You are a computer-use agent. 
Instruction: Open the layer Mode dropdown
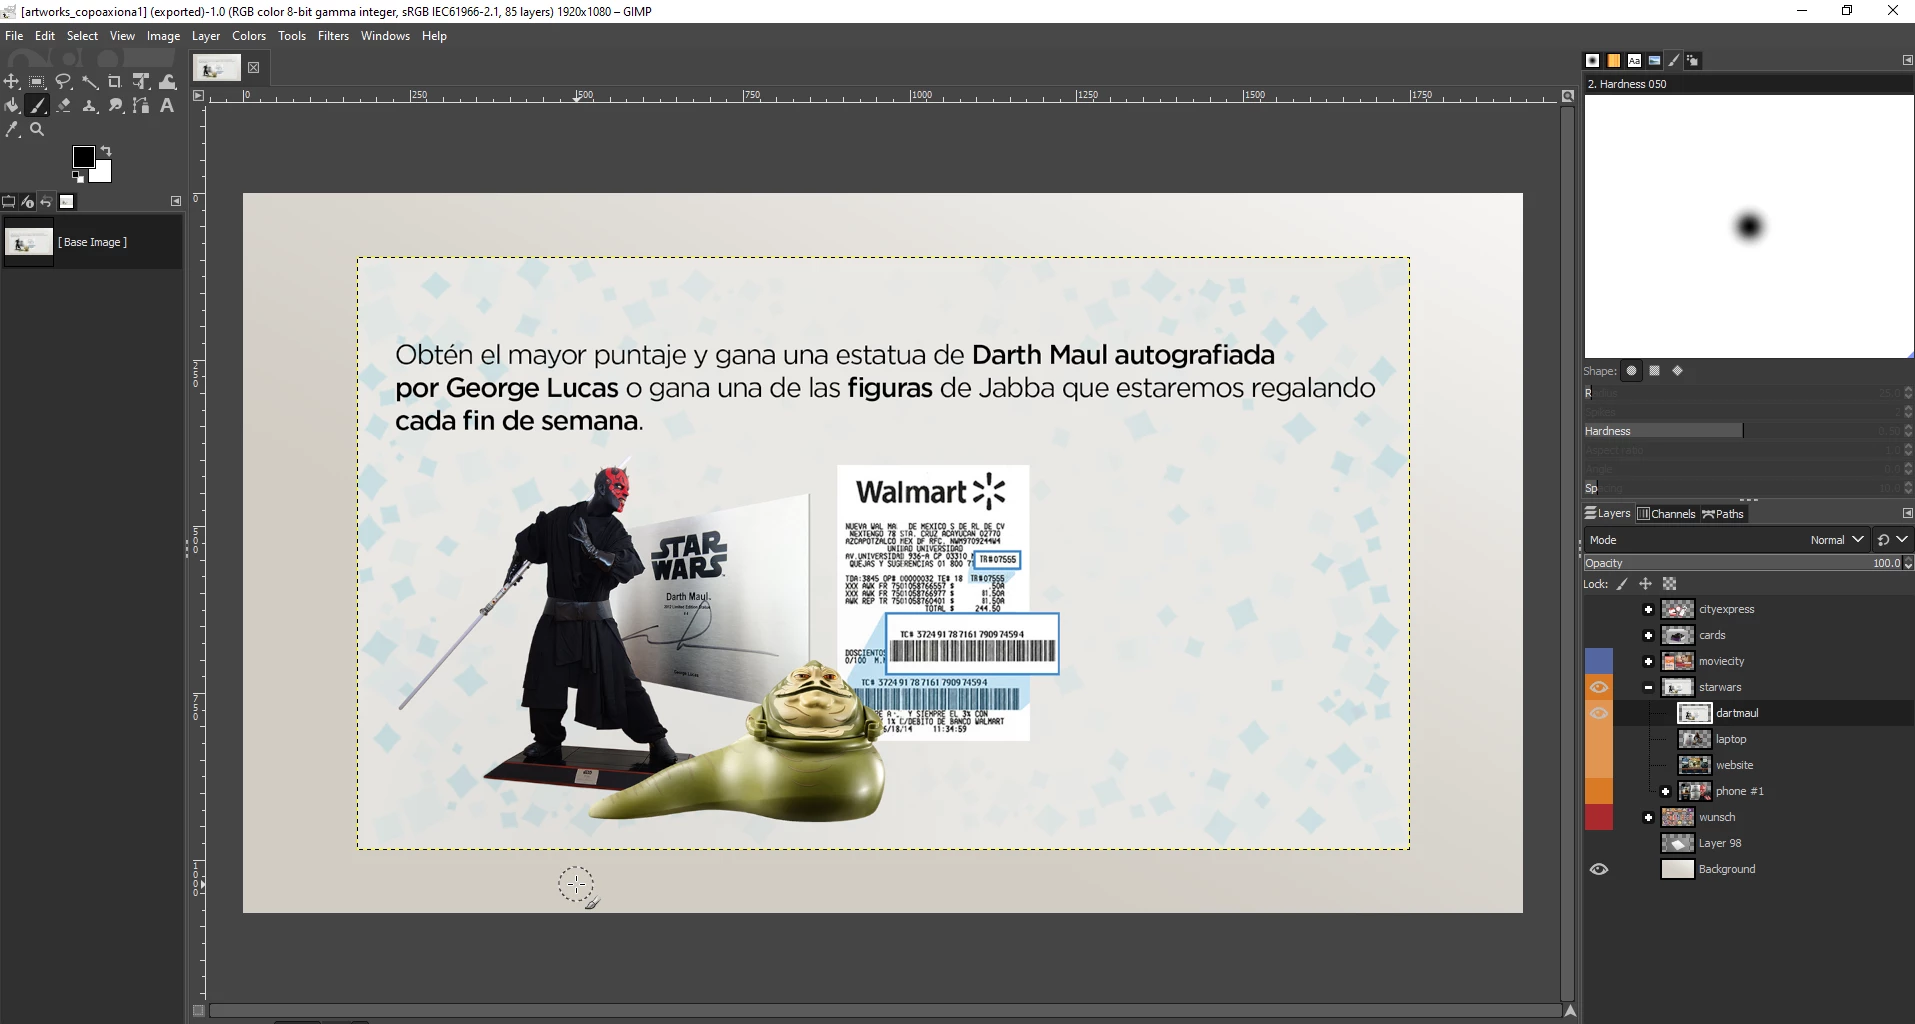pyautogui.click(x=1728, y=540)
